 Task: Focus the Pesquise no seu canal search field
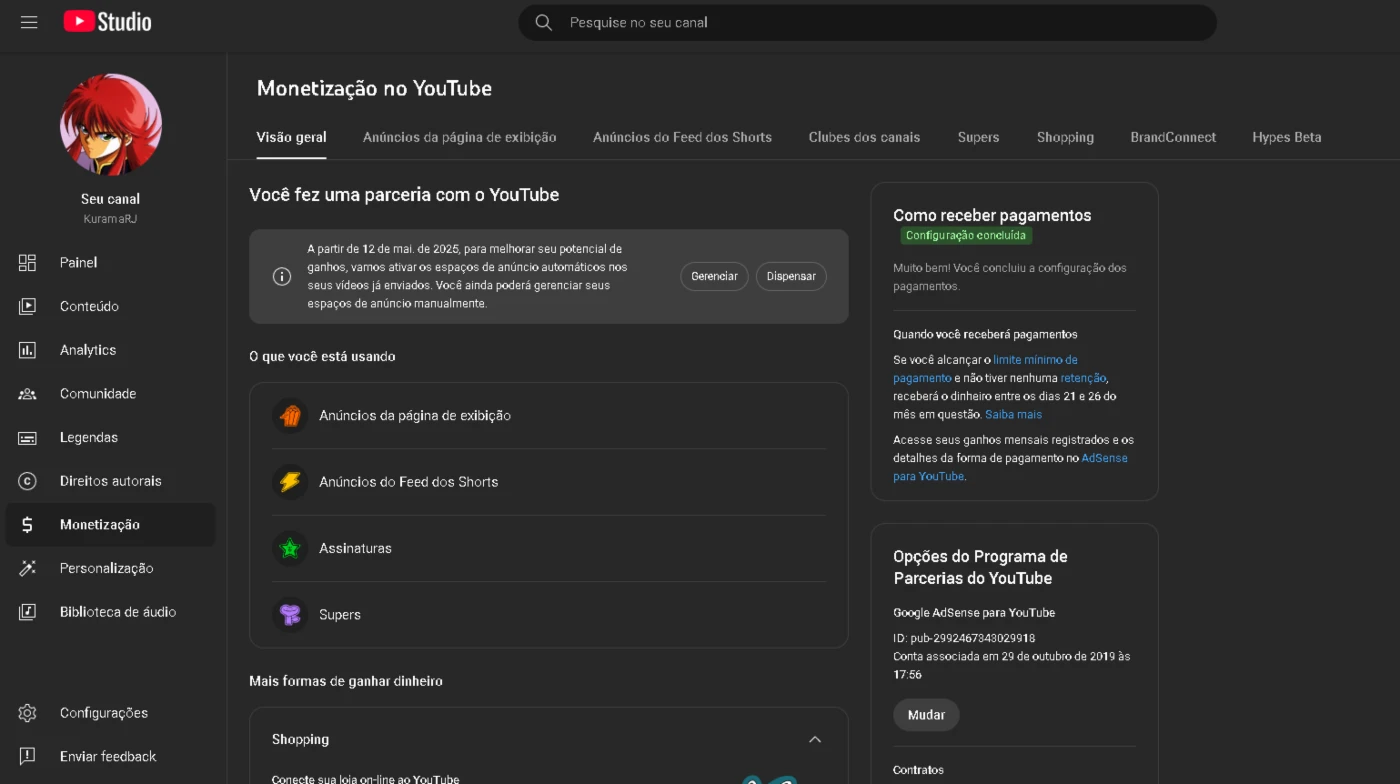click(x=867, y=22)
